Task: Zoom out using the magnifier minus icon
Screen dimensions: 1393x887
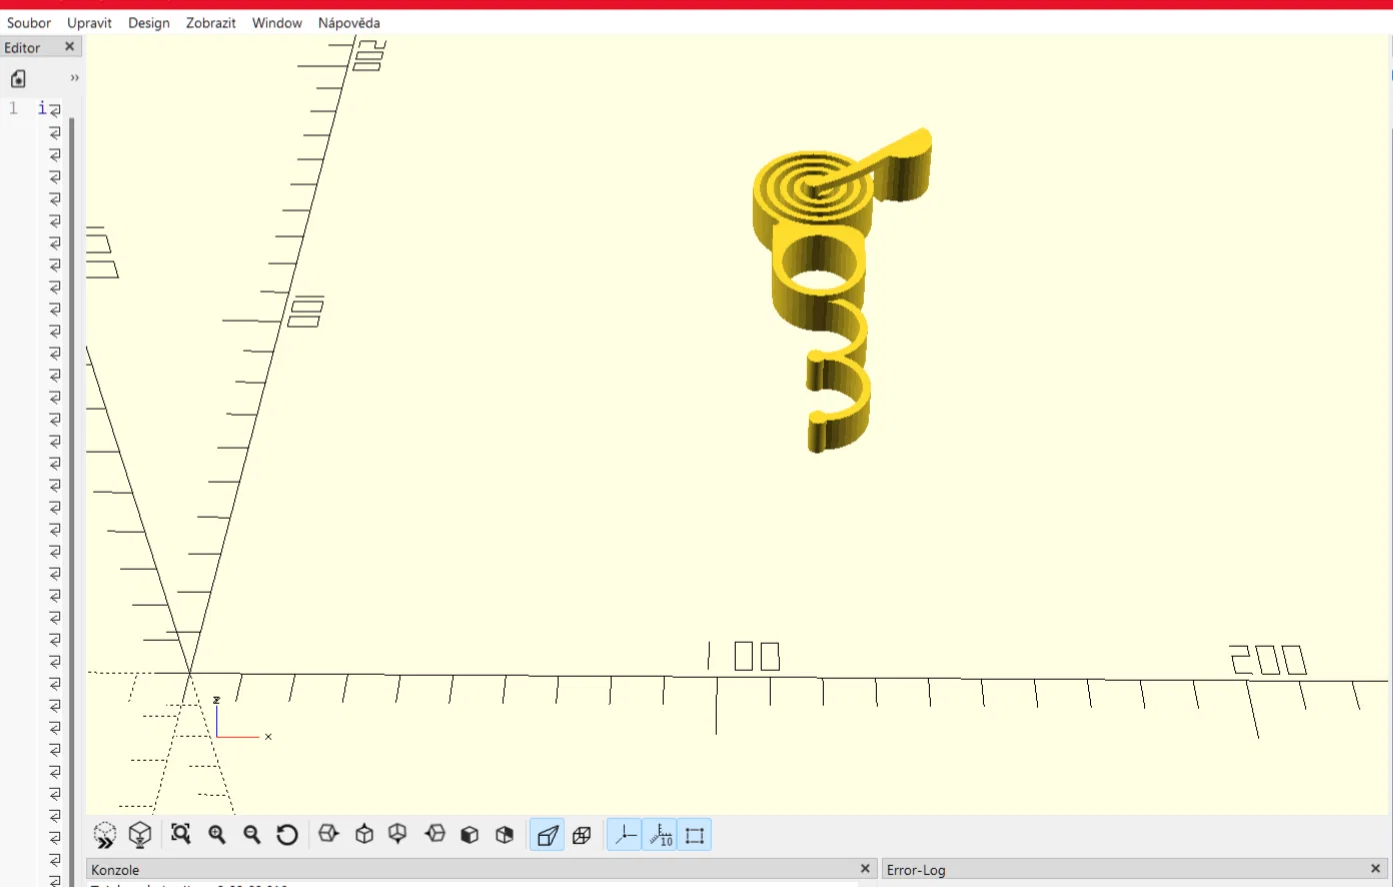Action: pos(252,834)
